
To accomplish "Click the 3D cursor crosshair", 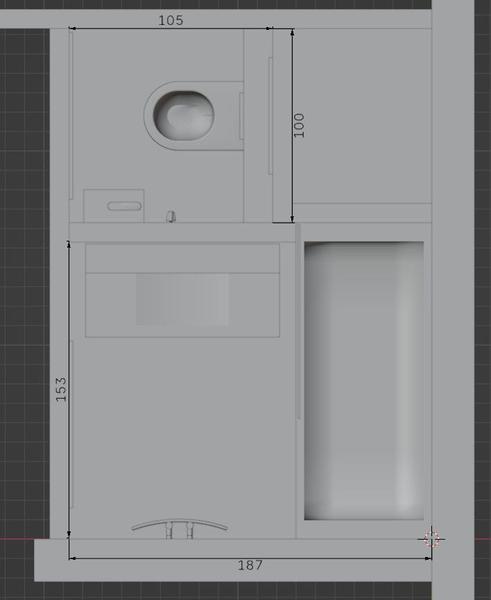I will pos(431,540).
